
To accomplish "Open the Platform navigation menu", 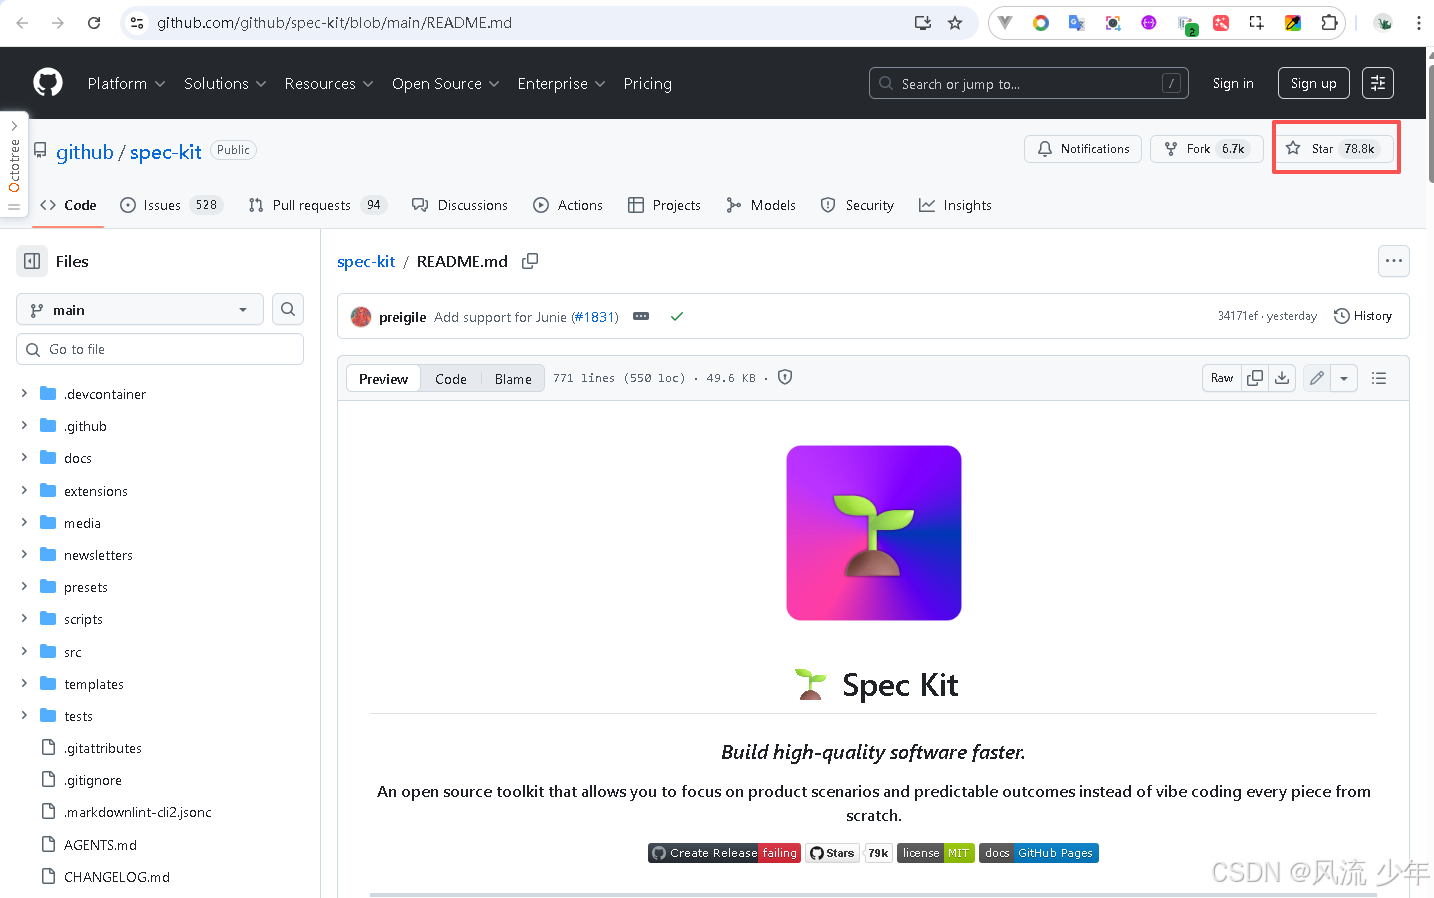I will [x=126, y=84].
